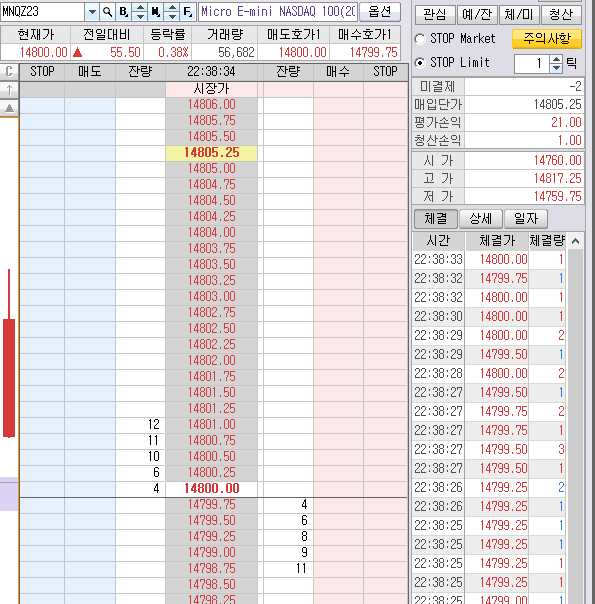Viewport: 595px width, 604px height.
Task: Click the right STOP column header
Action: (x=385, y=72)
